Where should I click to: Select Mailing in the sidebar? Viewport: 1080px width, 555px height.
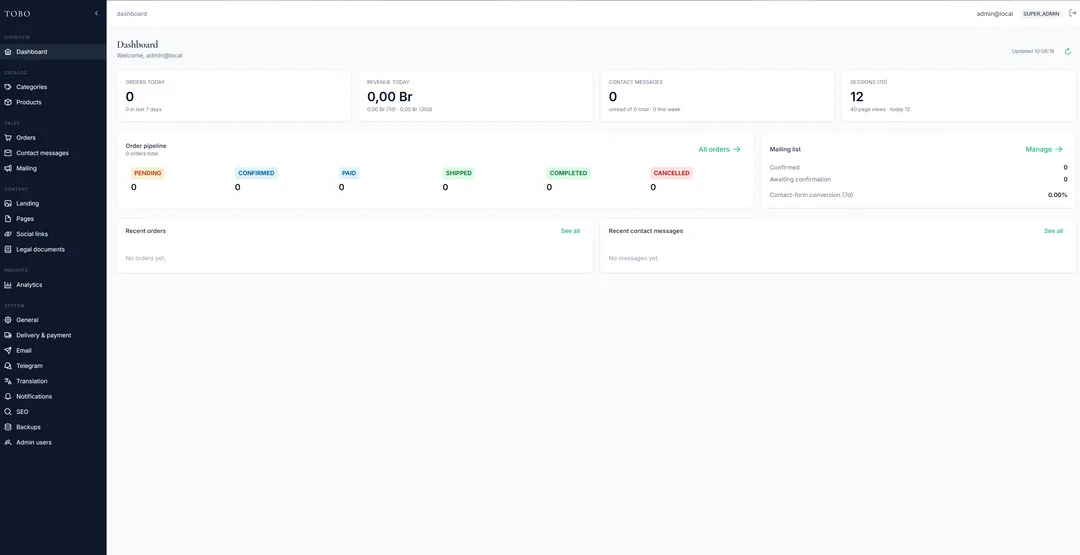53,168
